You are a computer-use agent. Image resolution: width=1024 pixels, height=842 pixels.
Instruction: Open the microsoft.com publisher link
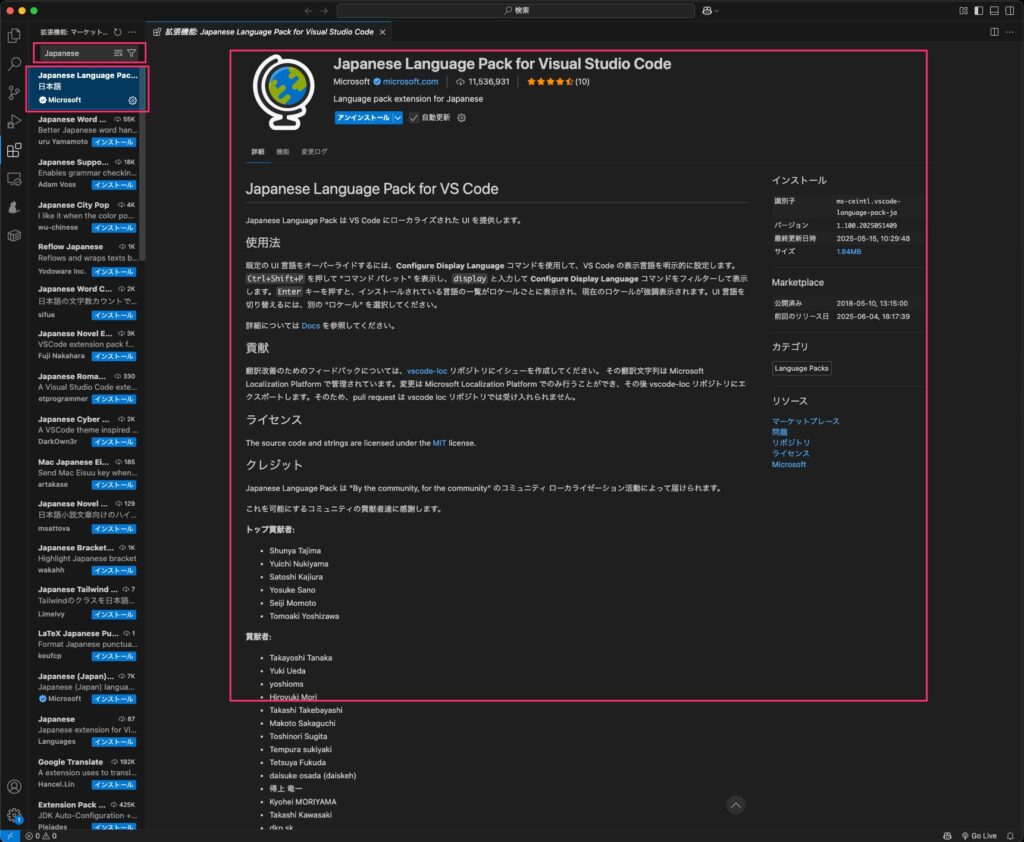pos(410,82)
